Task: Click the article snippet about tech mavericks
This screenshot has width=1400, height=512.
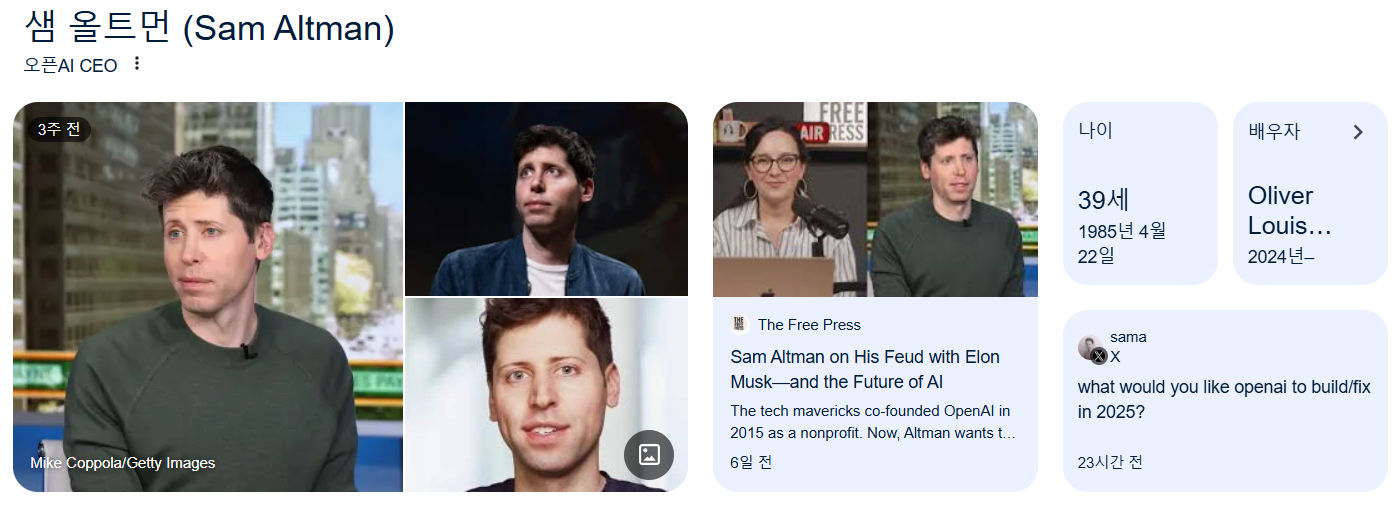Action: click(873, 422)
